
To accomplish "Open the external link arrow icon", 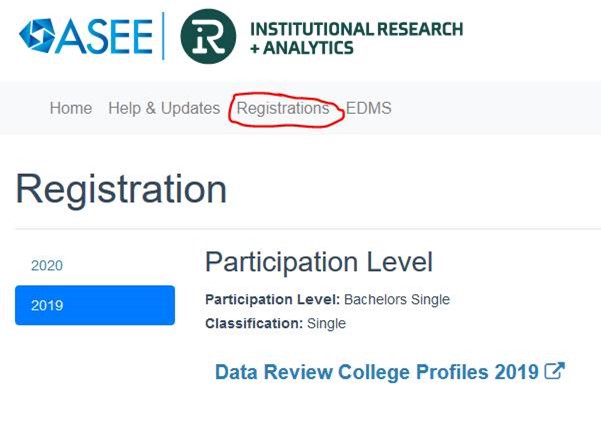I will pyautogui.click(x=554, y=371).
